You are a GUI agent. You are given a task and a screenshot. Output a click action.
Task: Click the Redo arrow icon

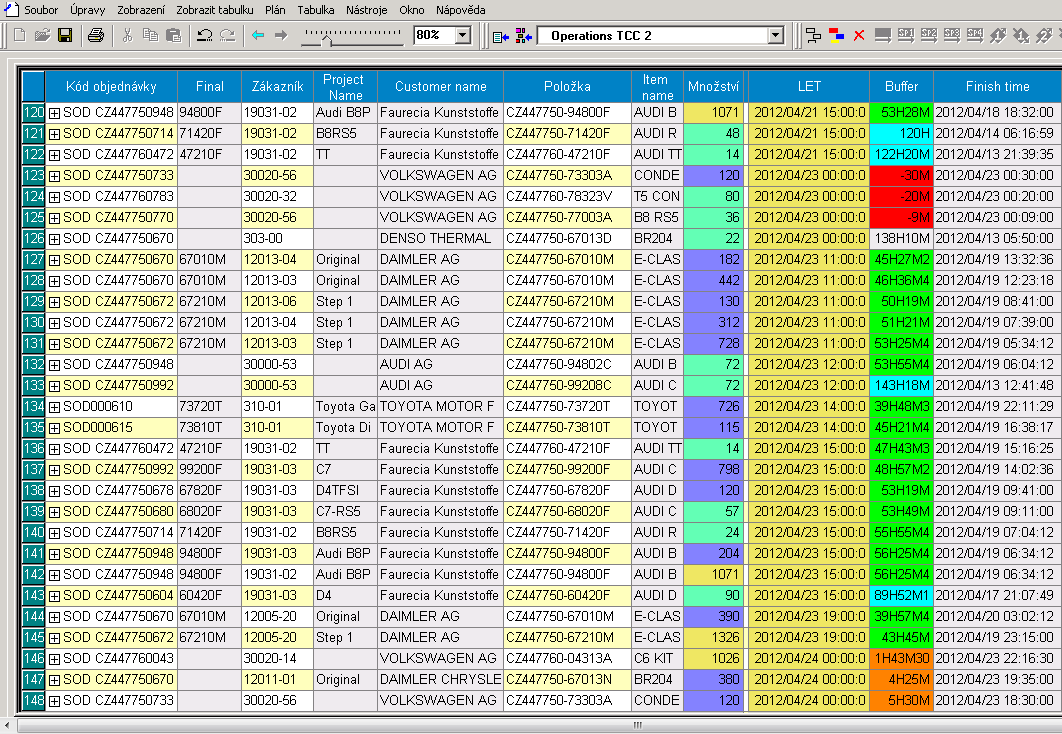tap(228, 35)
